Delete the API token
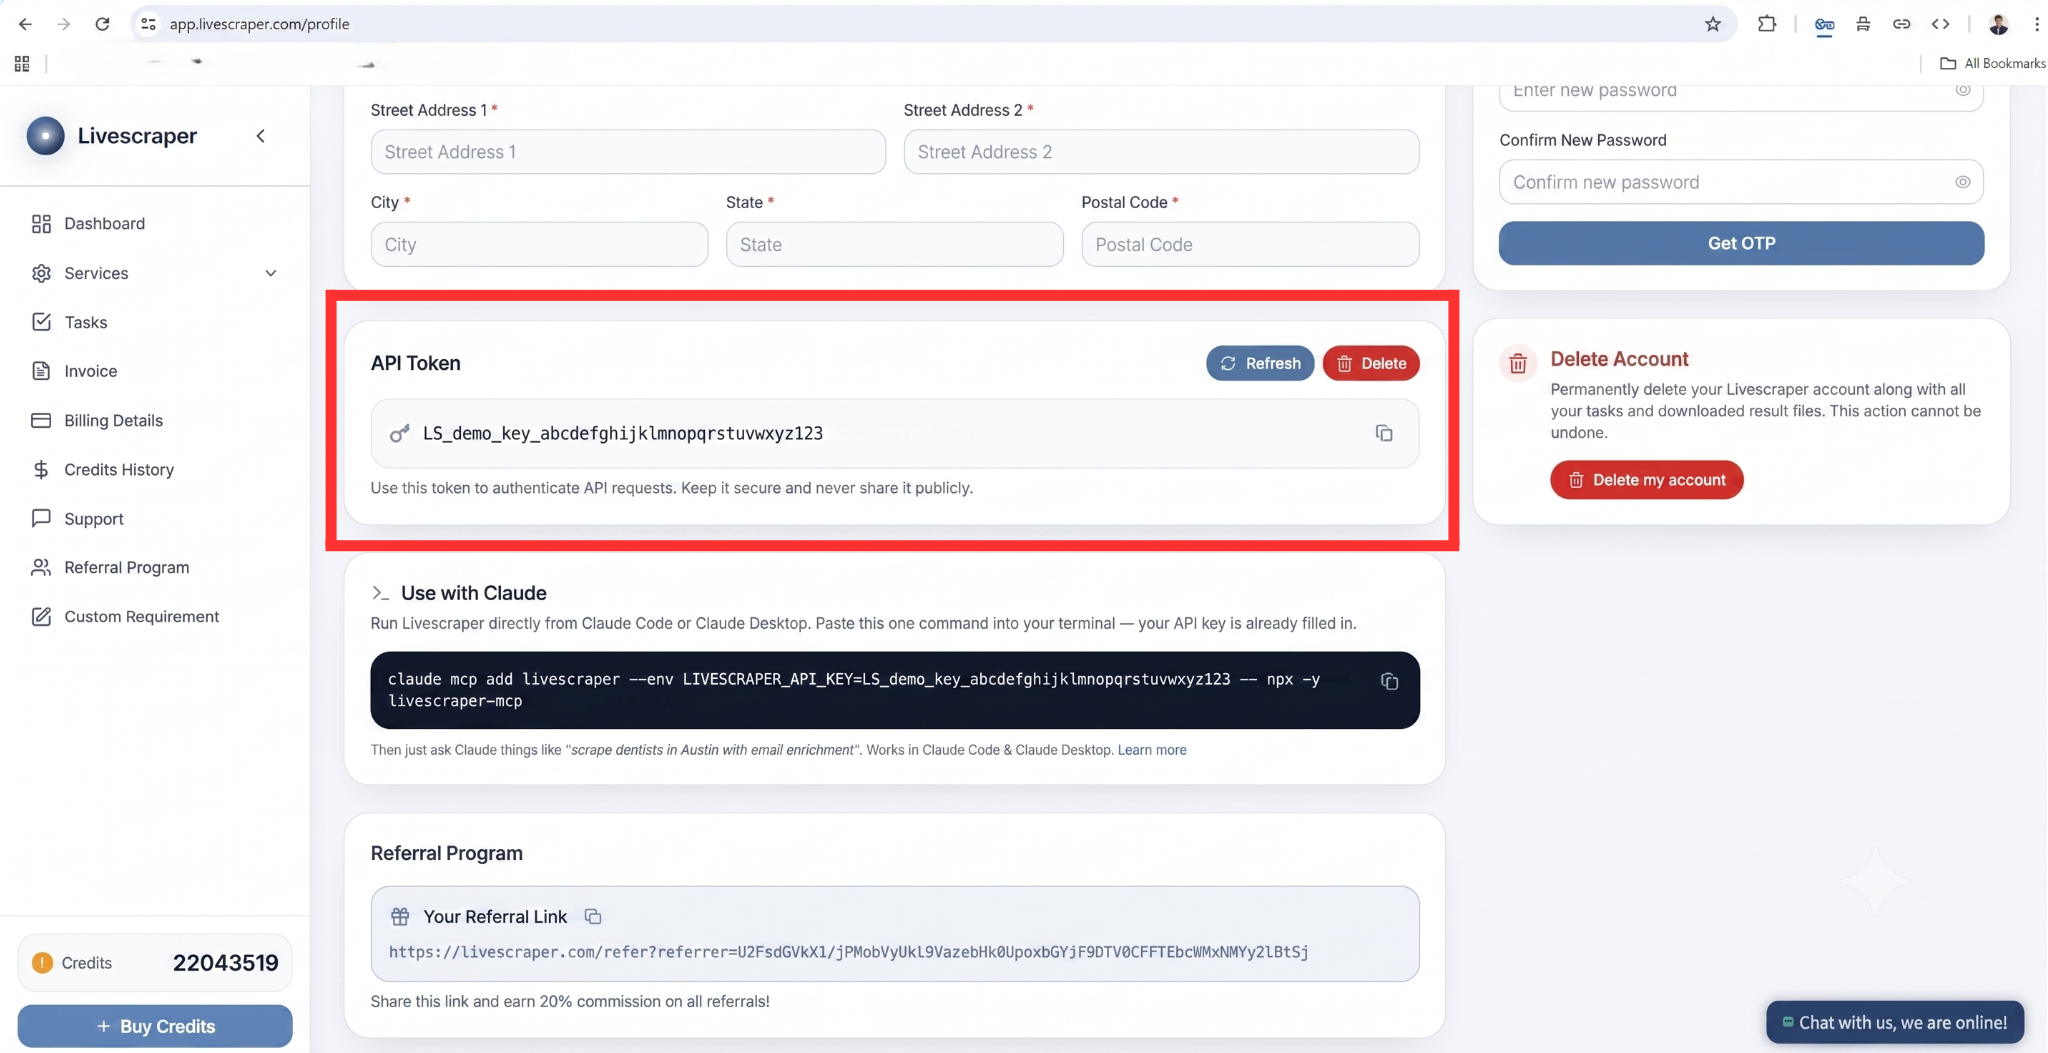The image size is (2048, 1053). point(1371,363)
